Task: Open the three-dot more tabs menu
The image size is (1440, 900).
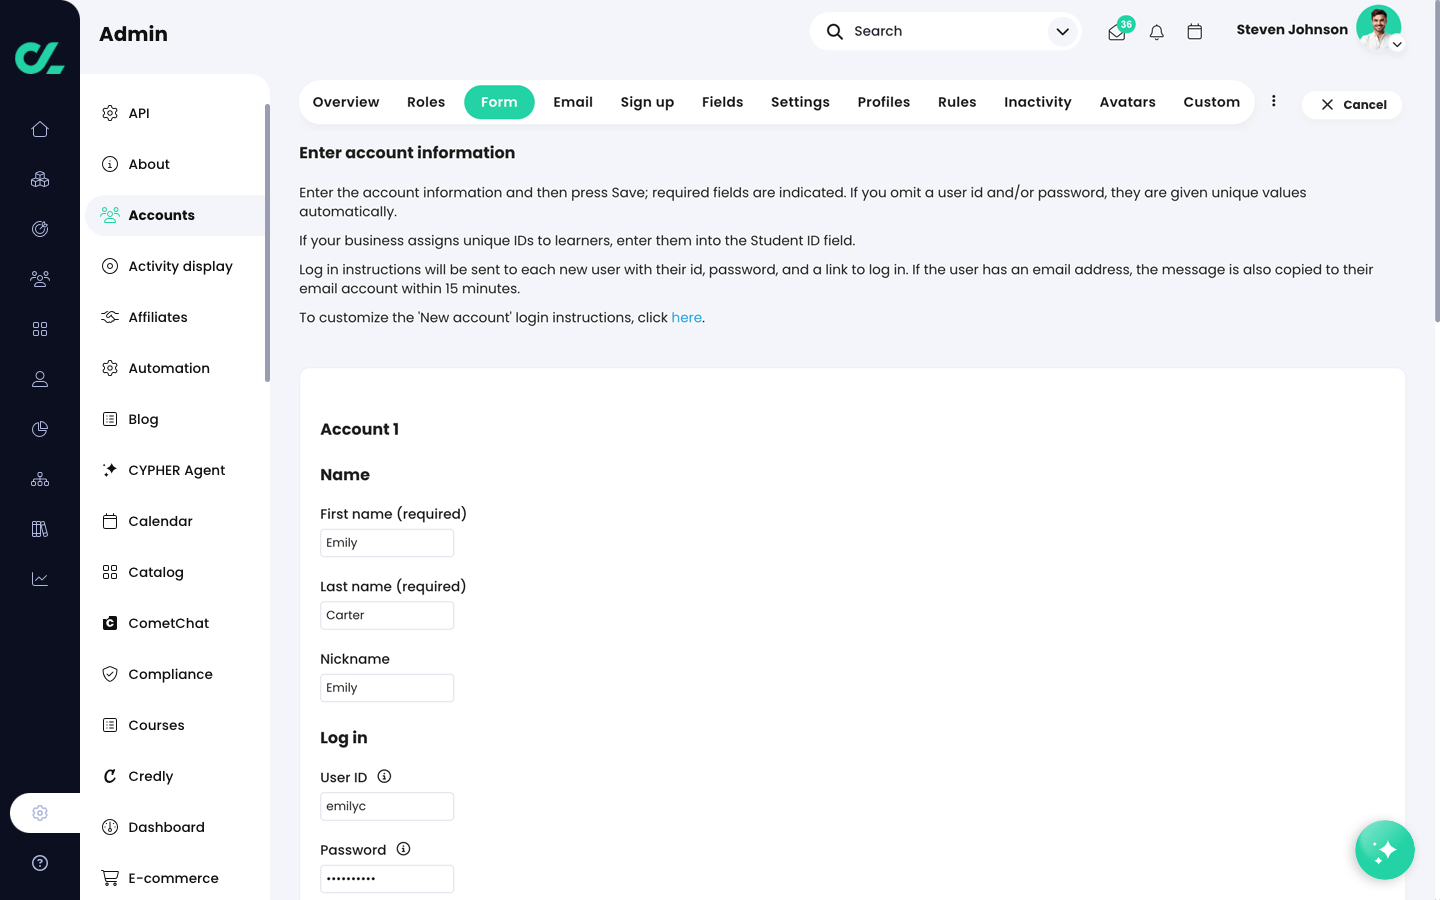Action: (1273, 101)
